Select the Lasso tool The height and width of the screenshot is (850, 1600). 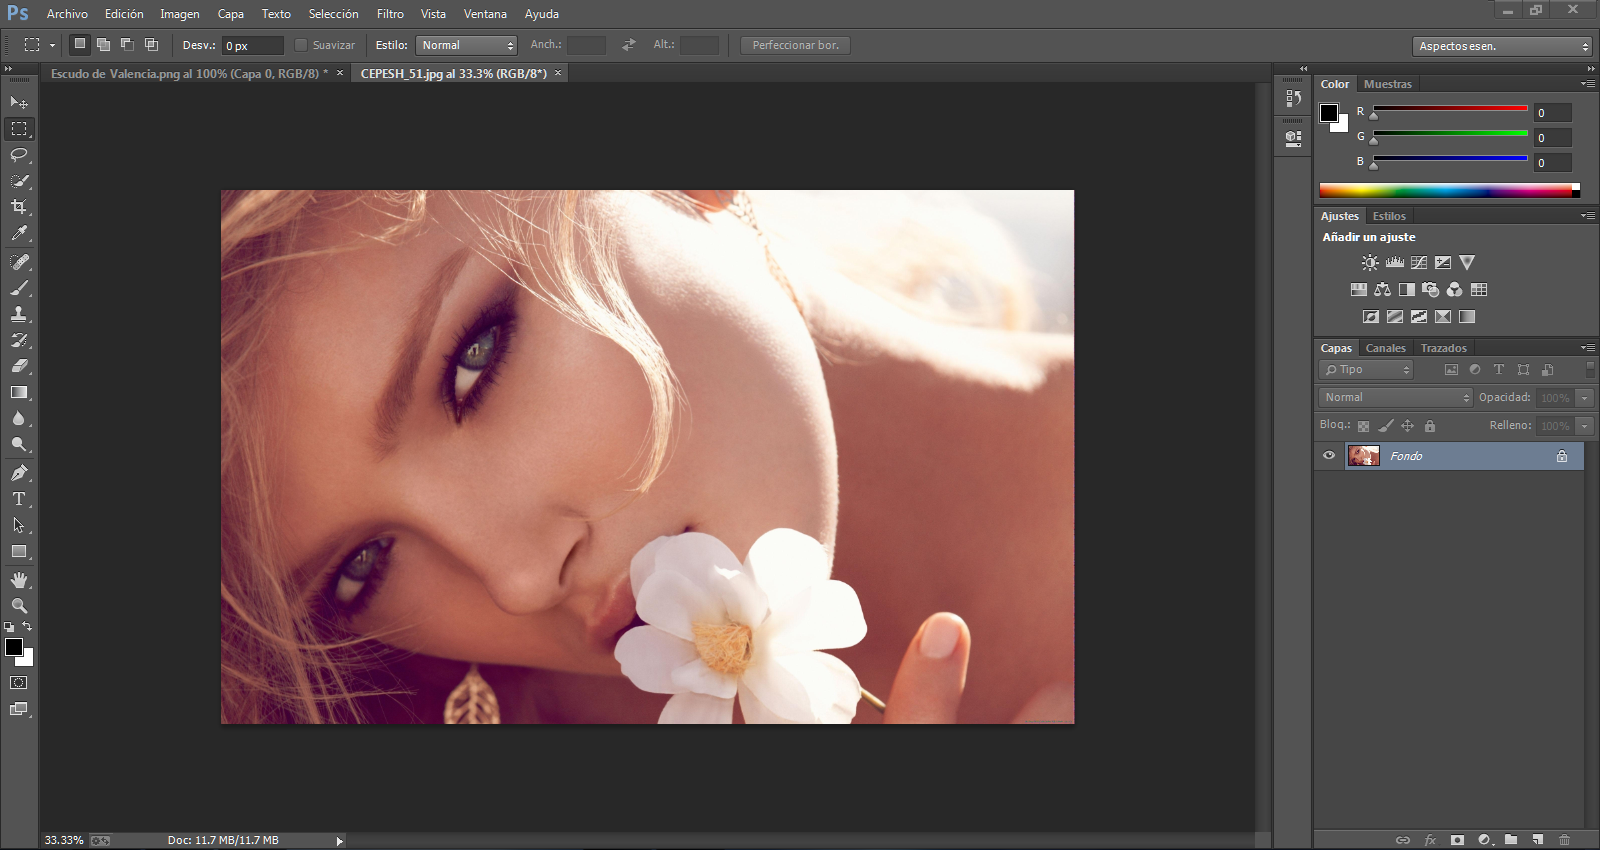click(x=19, y=155)
